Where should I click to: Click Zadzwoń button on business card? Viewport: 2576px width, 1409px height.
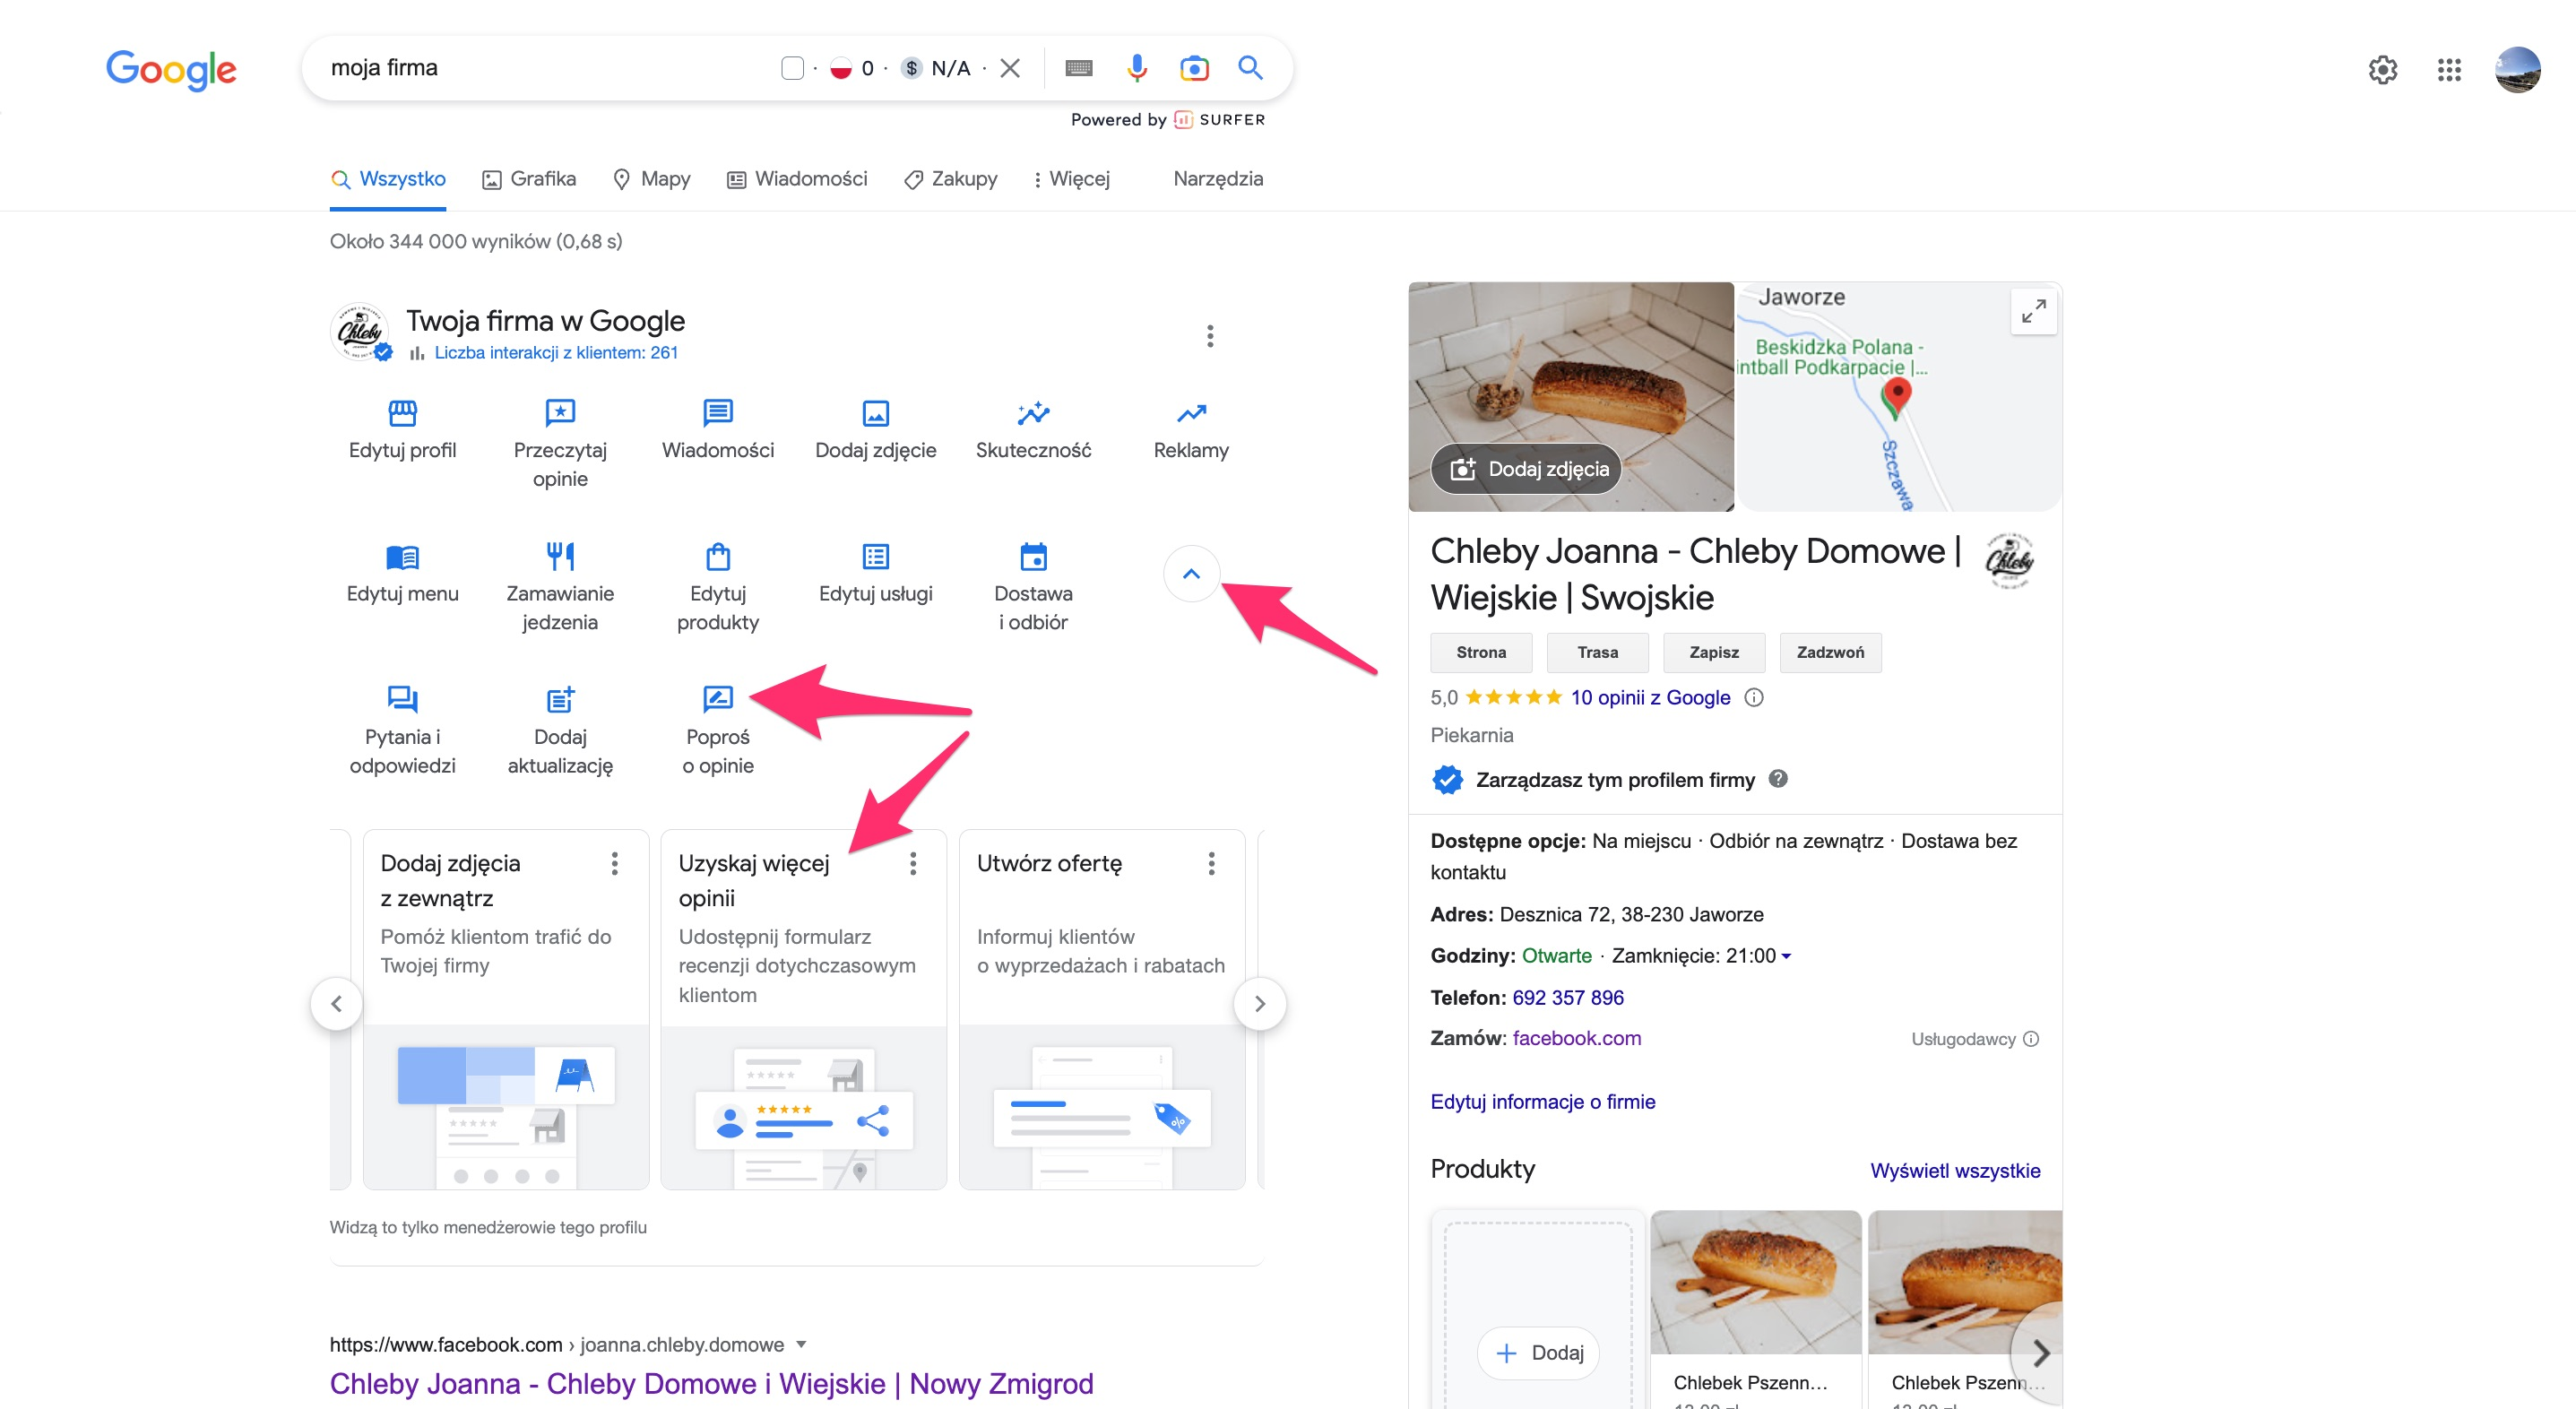[1830, 652]
